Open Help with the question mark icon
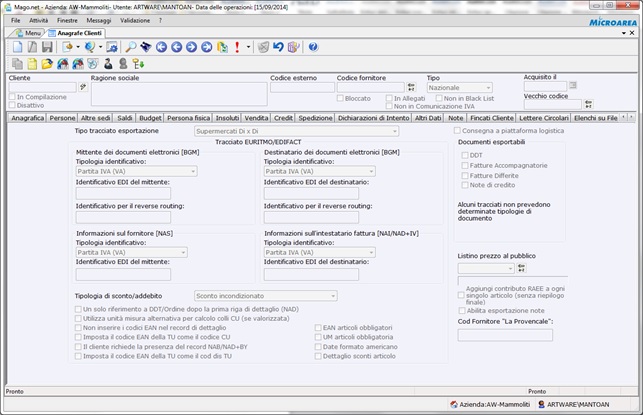This screenshot has height=415, width=643. 313,47
